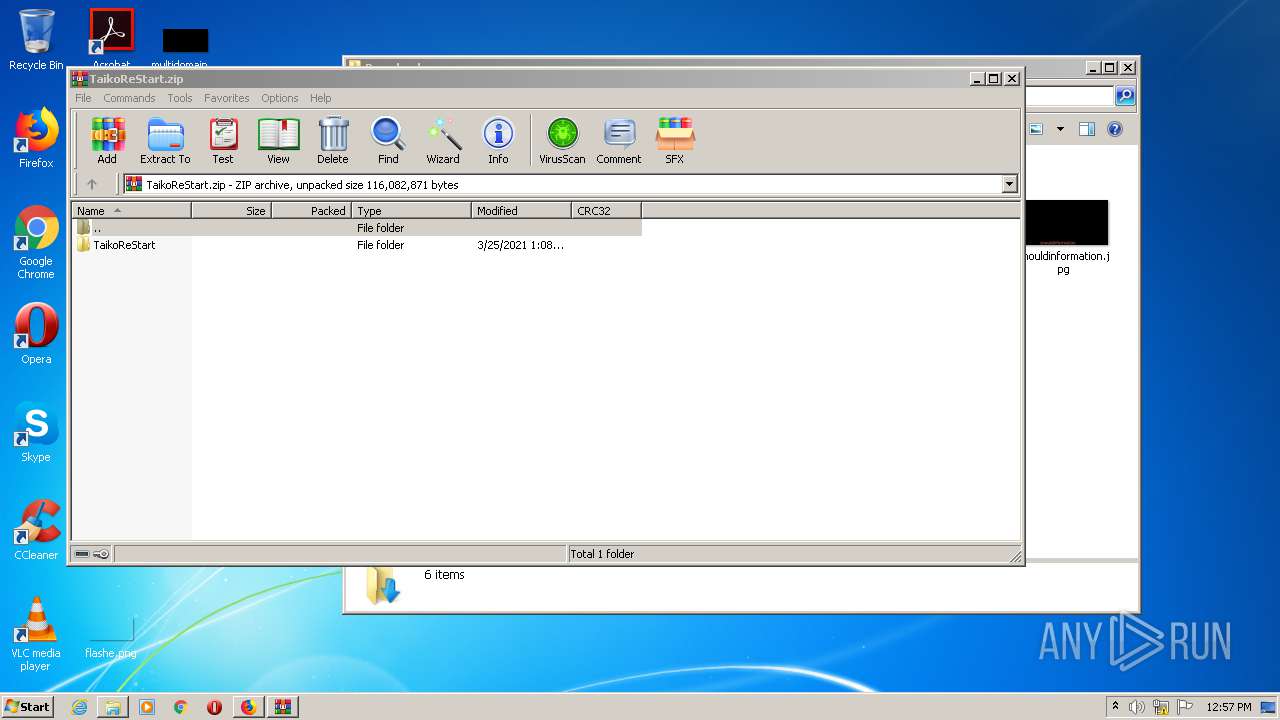The width and height of the screenshot is (1280, 720).
Task: Click the SFX toolbar icon
Action: pos(675,141)
